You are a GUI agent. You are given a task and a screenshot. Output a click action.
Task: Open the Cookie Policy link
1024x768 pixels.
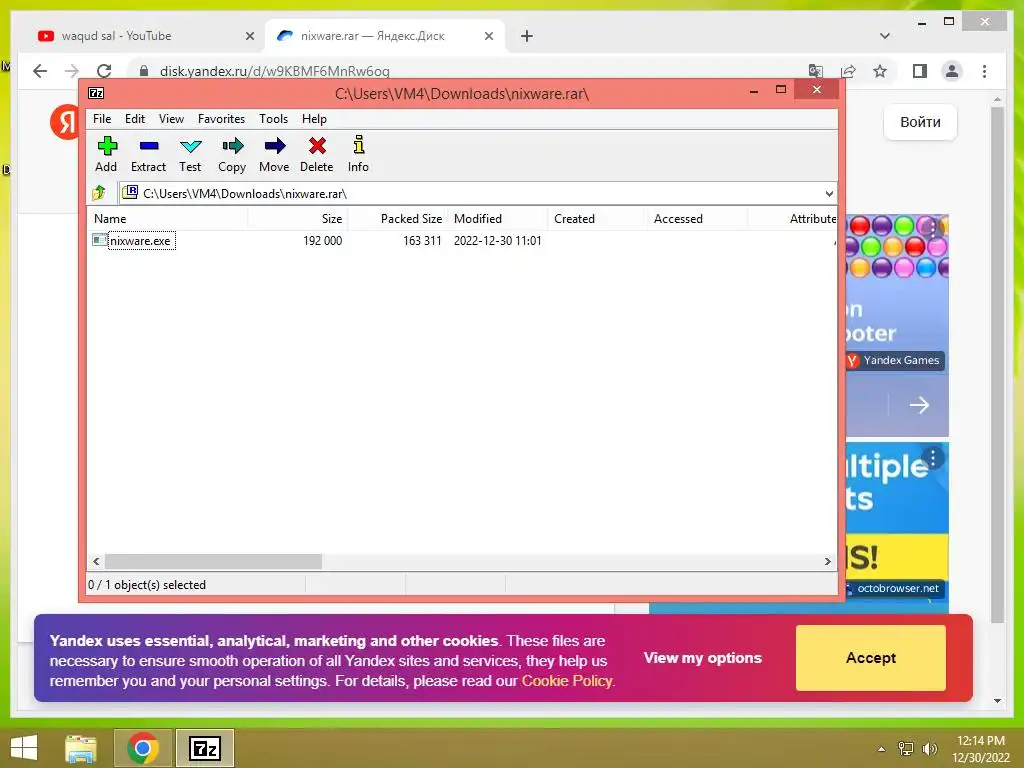click(x=567, y=680)
